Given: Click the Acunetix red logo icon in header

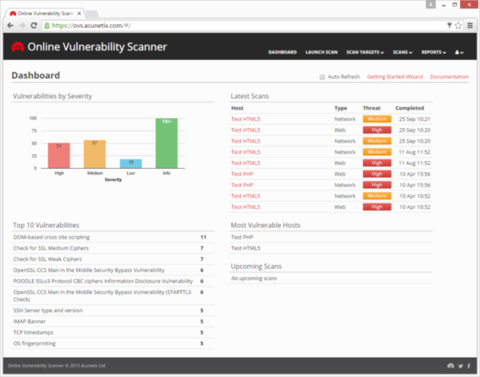Looking at the screenshot, I should [x=18, y=47].
